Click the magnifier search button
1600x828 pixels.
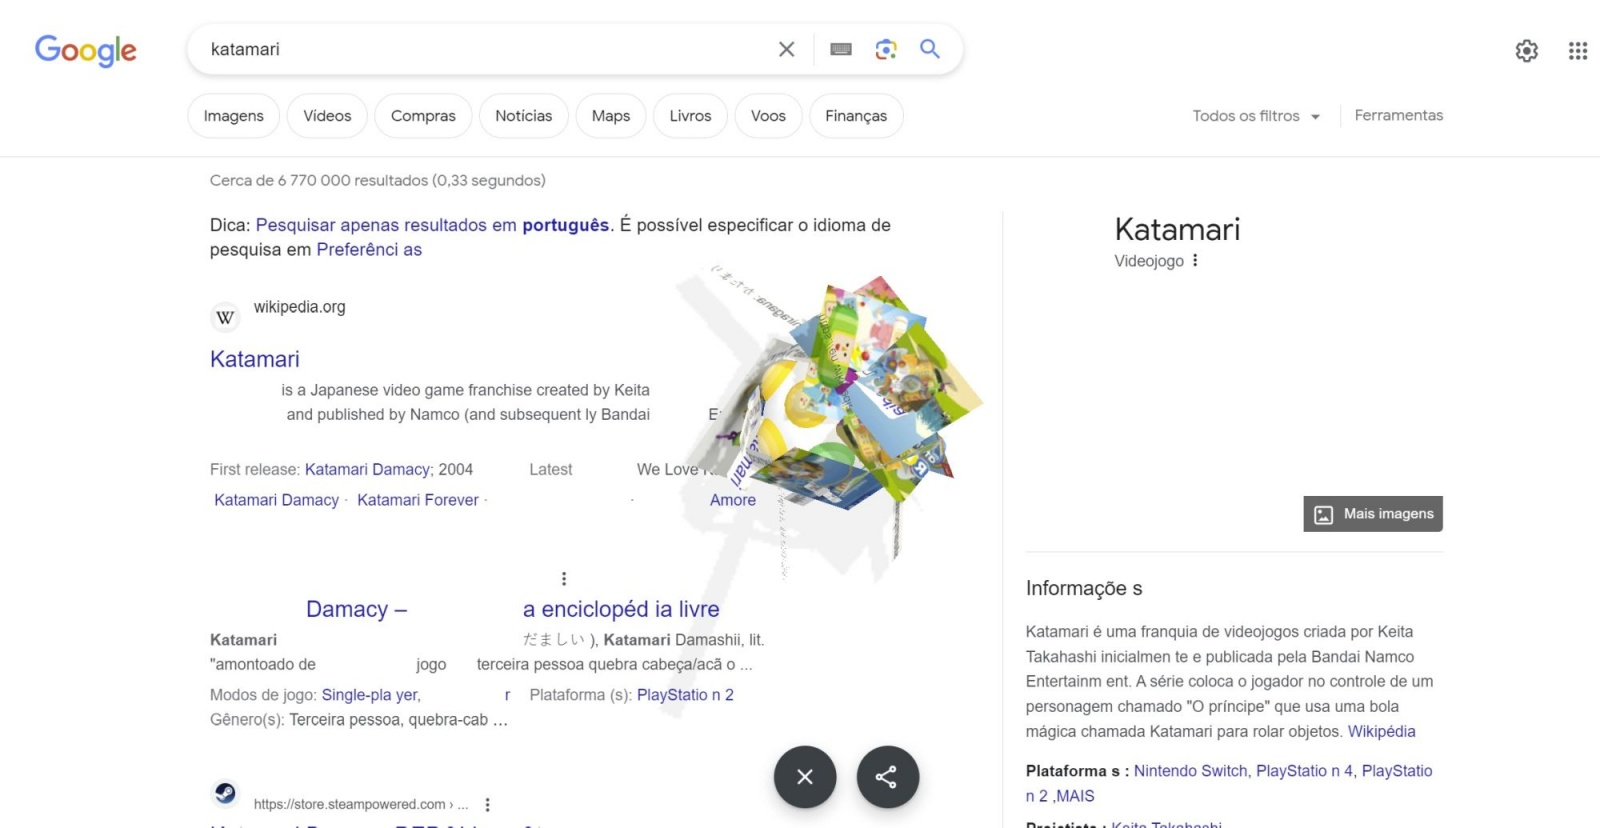pyautogui.click(x=930, y=49)
